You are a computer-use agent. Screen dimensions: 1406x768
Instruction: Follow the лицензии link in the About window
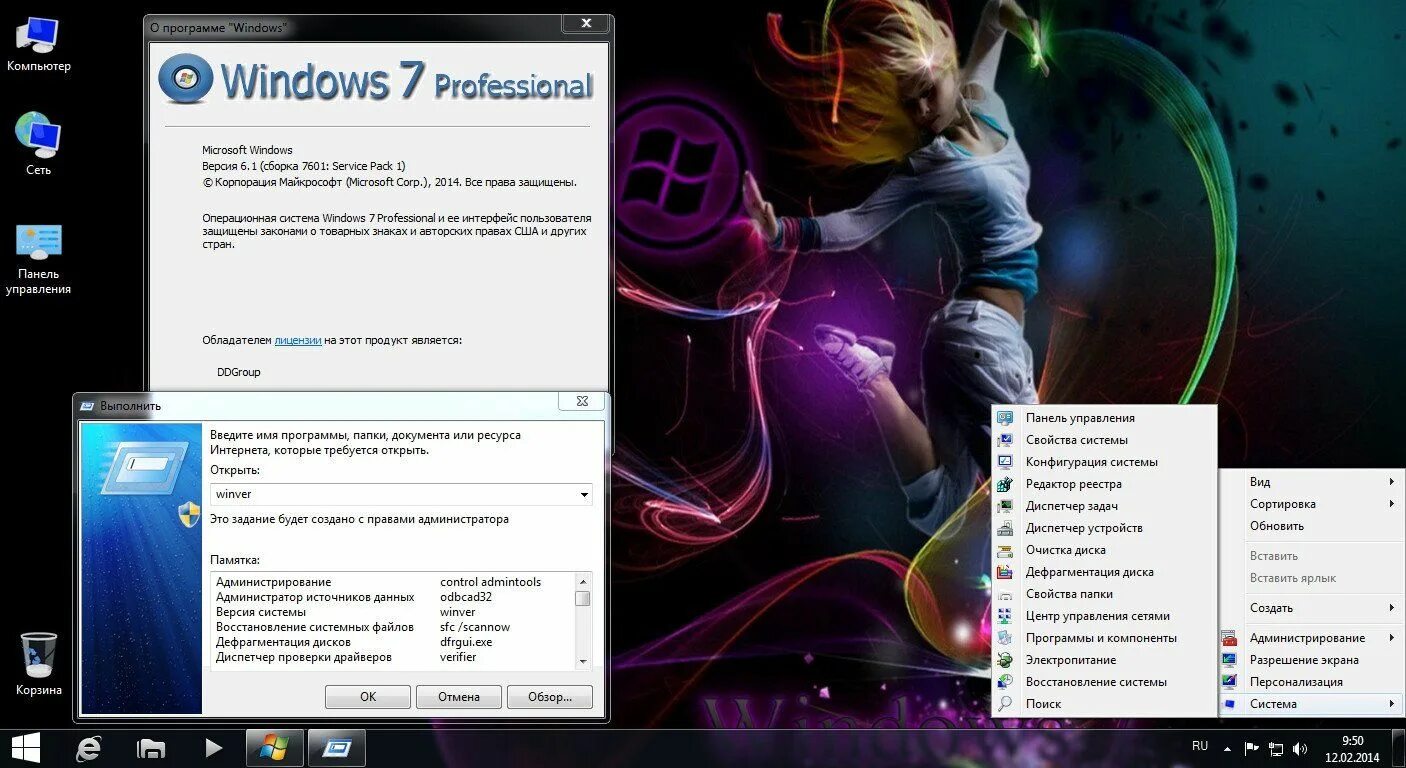298,340
